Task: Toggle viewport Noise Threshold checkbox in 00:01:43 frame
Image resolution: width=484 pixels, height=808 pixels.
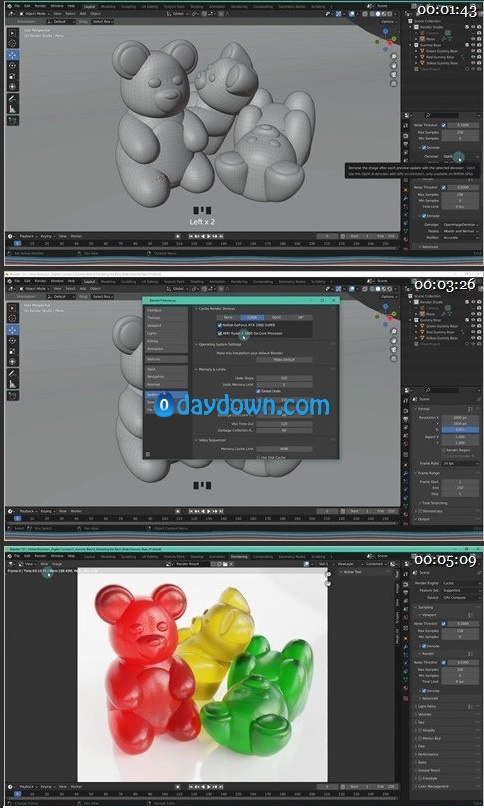Action: coord(443,125)
